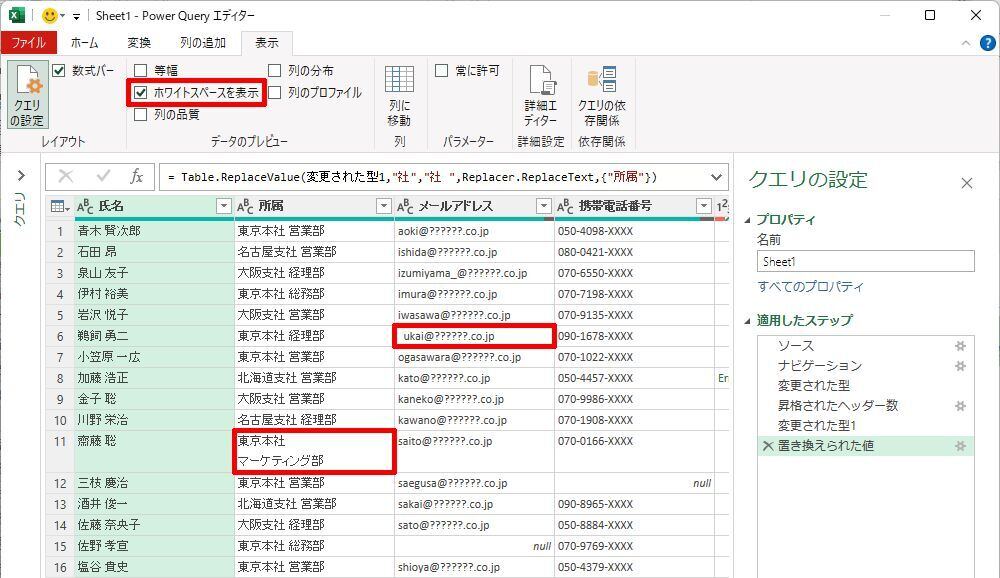Click the すべてのプロパティ link
The height and width of the screenshot is (578, 1000).
point(810,287)
